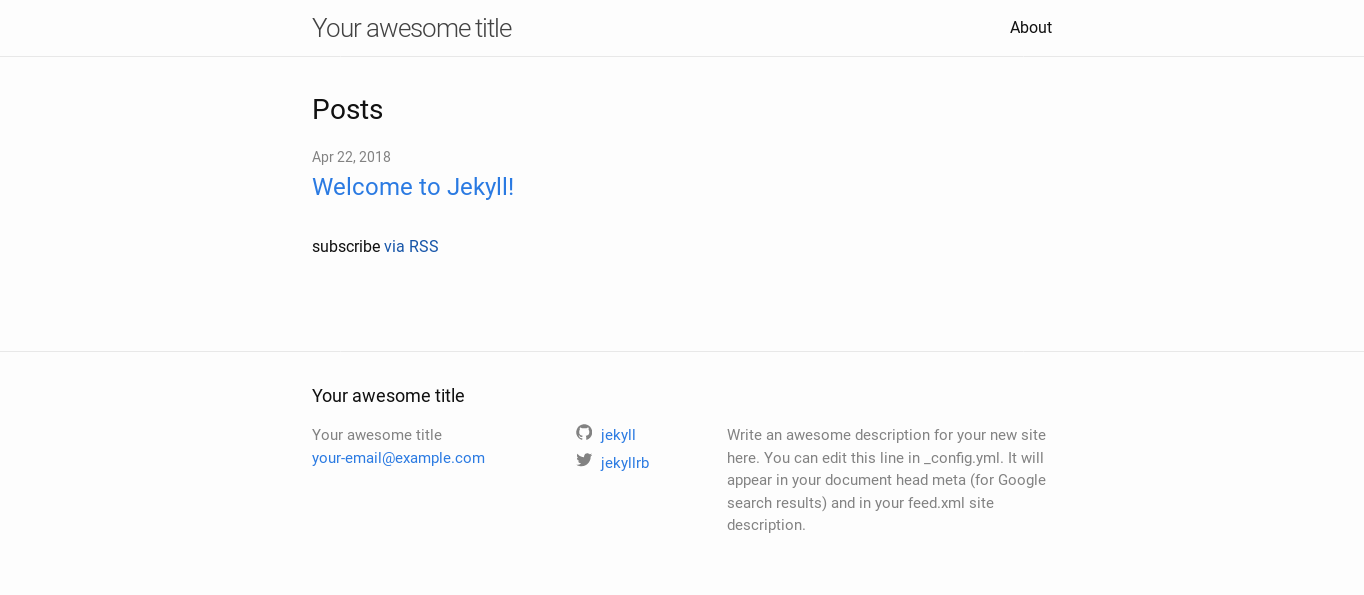
Task: Click the site description paragraph in footer
Action: pos(886,480)
